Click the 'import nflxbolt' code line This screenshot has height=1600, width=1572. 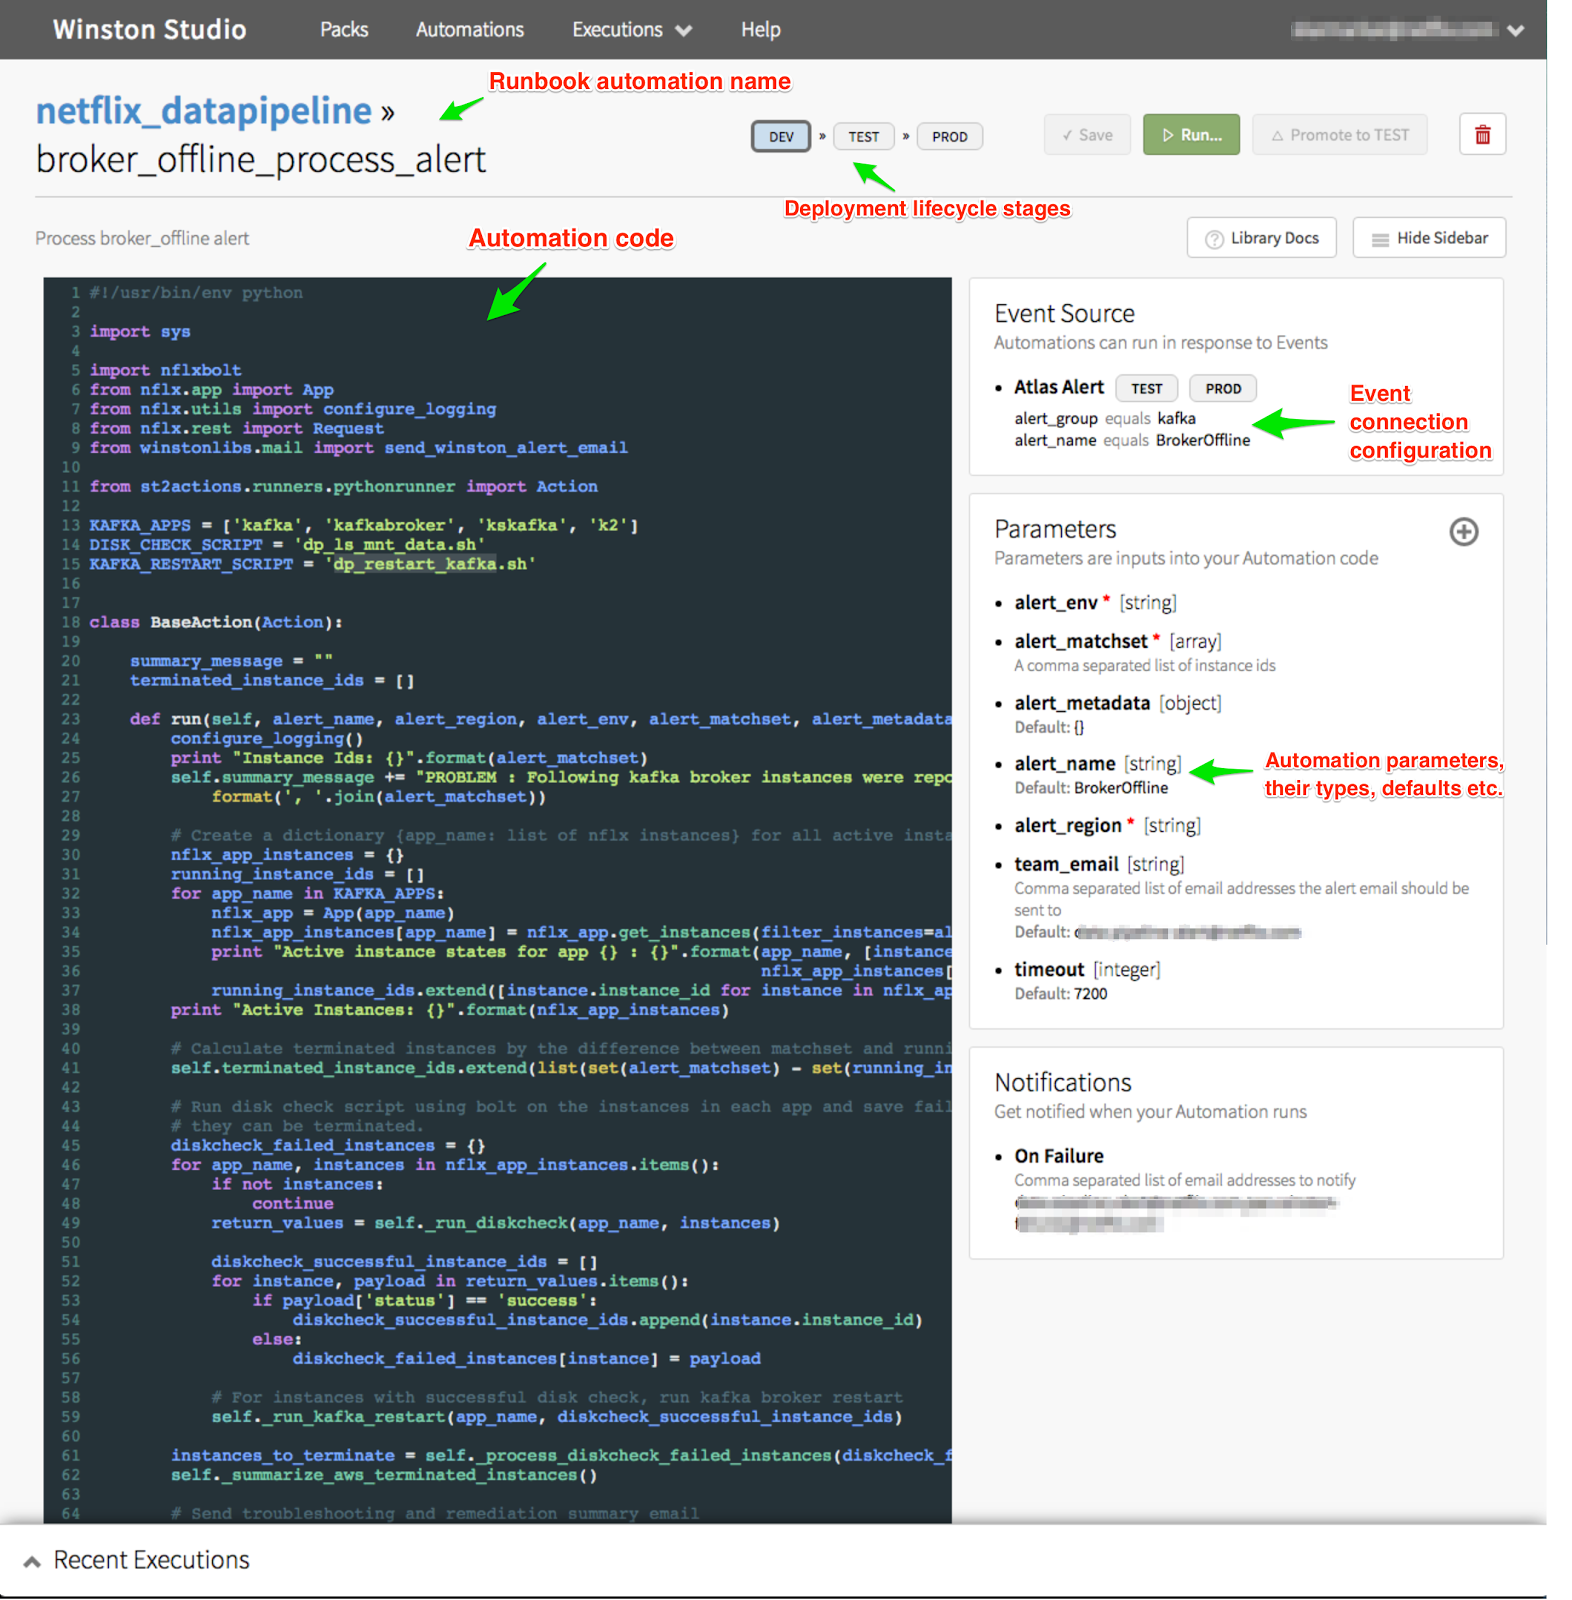tap(165, 370)
